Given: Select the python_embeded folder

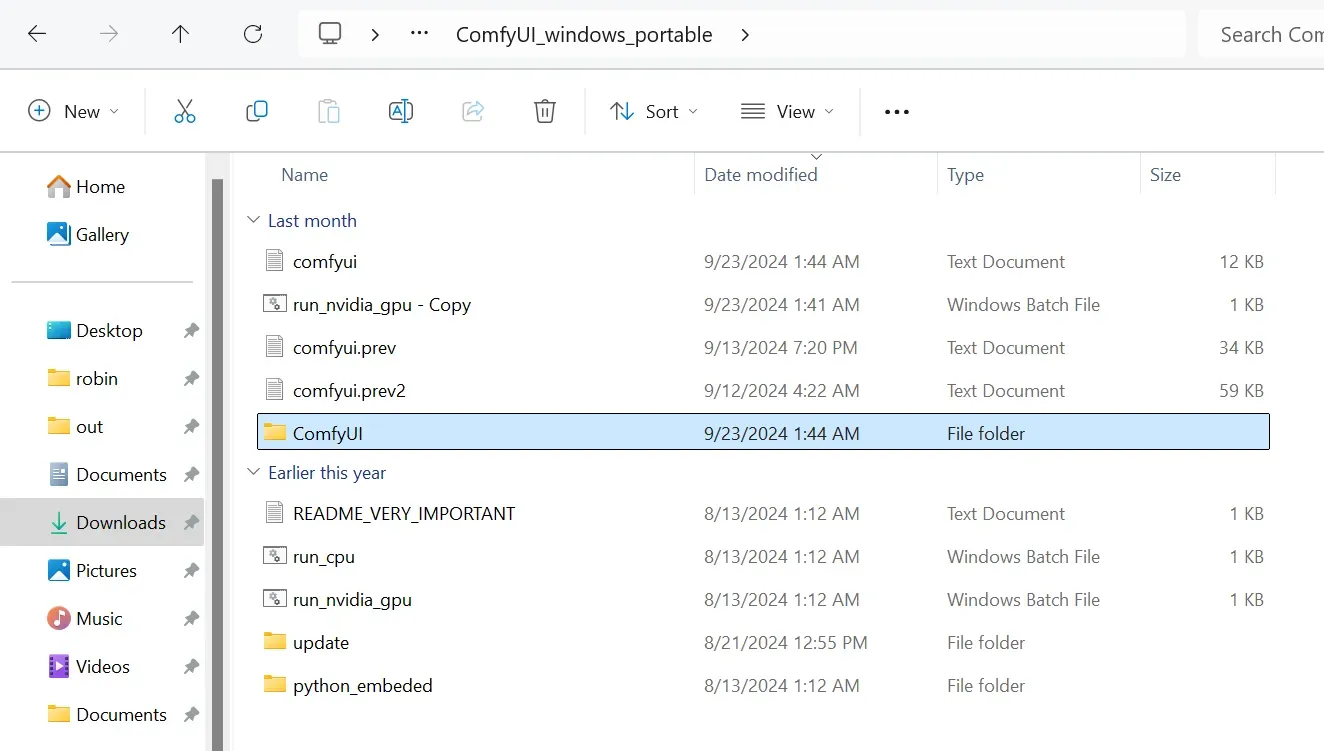Looking at the screenshot, I should click(763, 686).
